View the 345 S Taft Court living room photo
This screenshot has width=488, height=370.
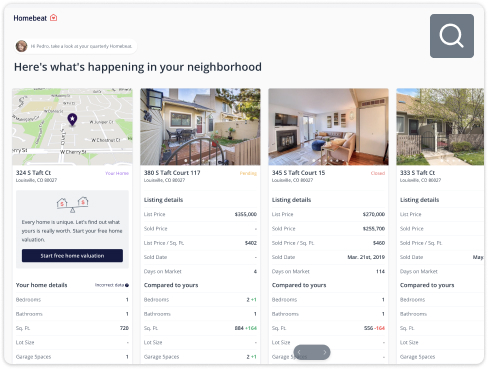point(328,127)
